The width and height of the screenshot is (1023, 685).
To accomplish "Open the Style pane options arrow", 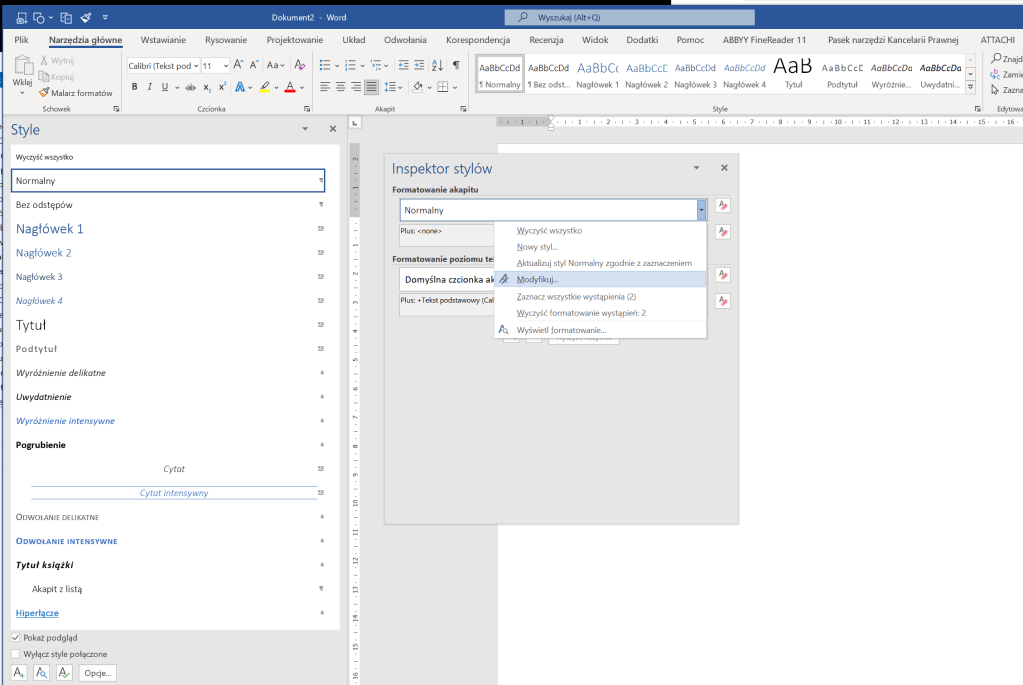I will point(305,130).
